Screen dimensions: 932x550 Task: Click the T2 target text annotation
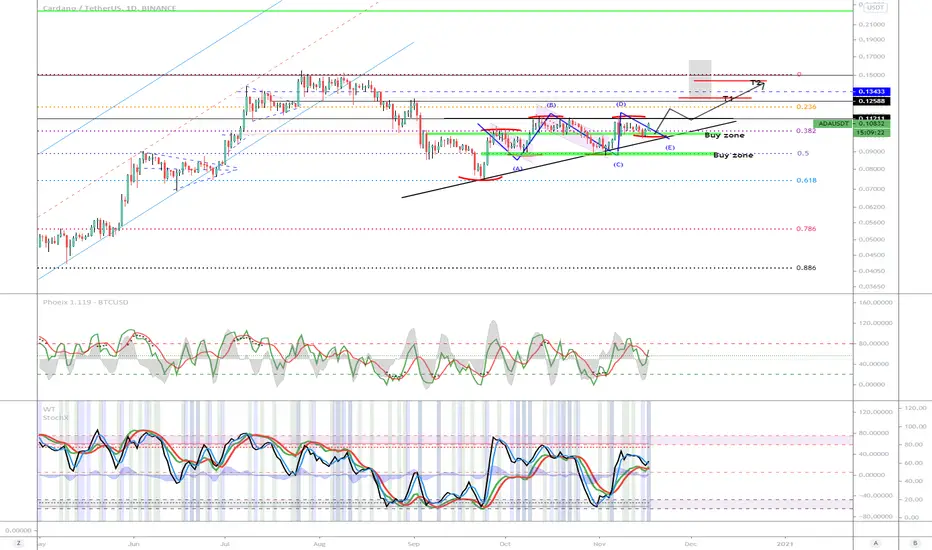tap(755, 83)
